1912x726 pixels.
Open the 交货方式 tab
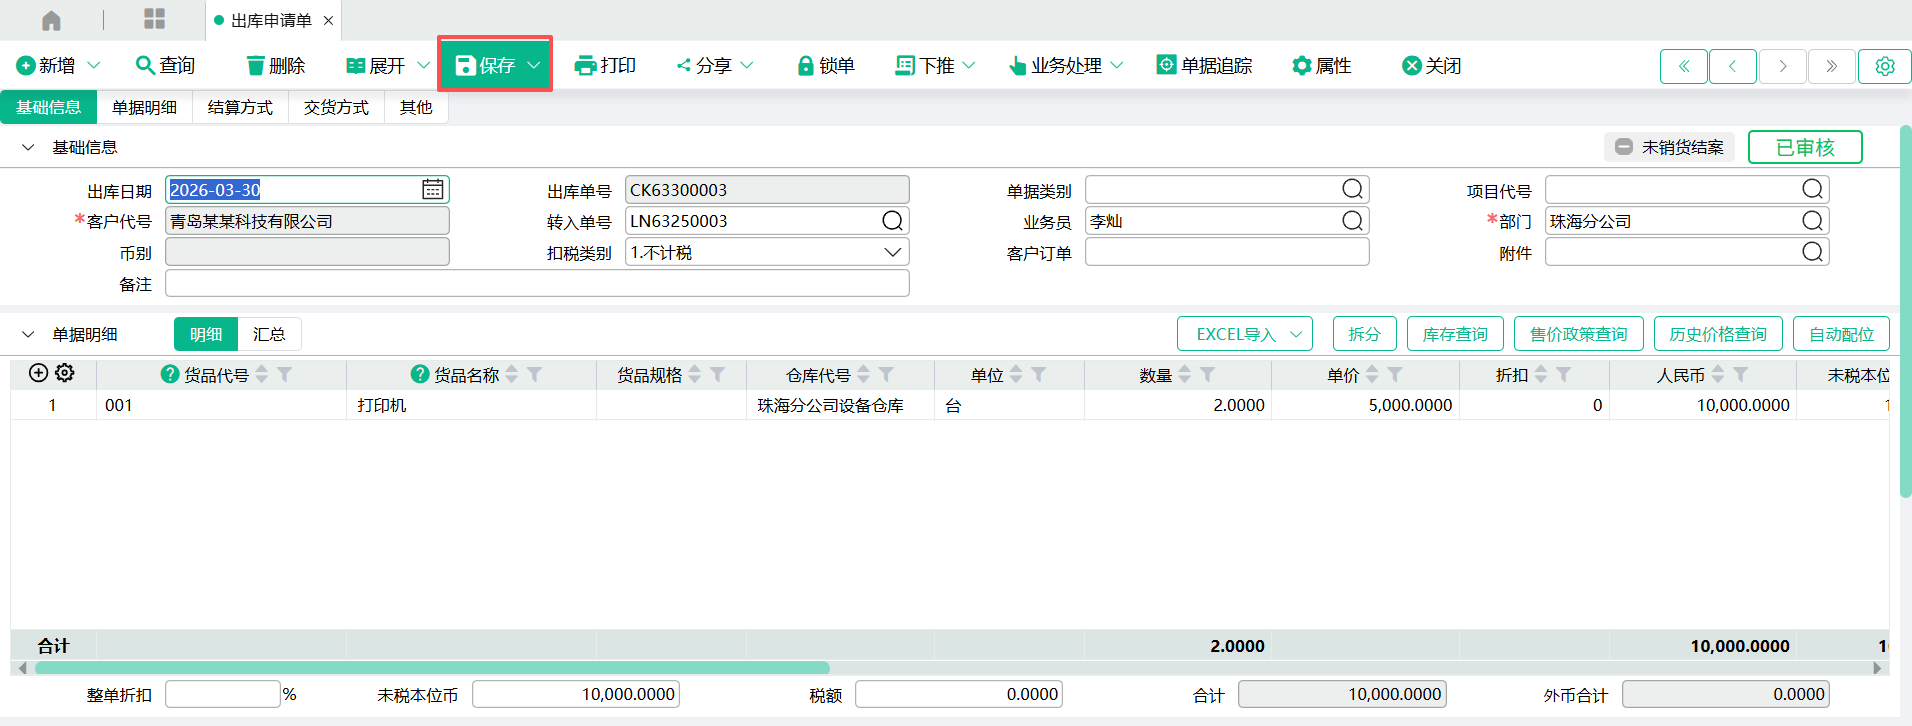(336, 107)
